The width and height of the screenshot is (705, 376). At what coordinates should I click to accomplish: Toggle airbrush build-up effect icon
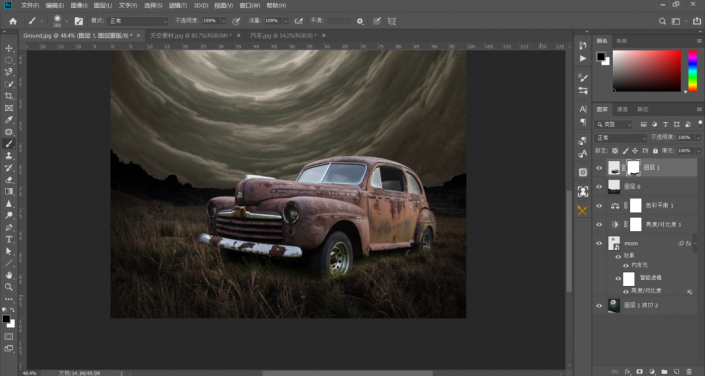click(299, 21)
